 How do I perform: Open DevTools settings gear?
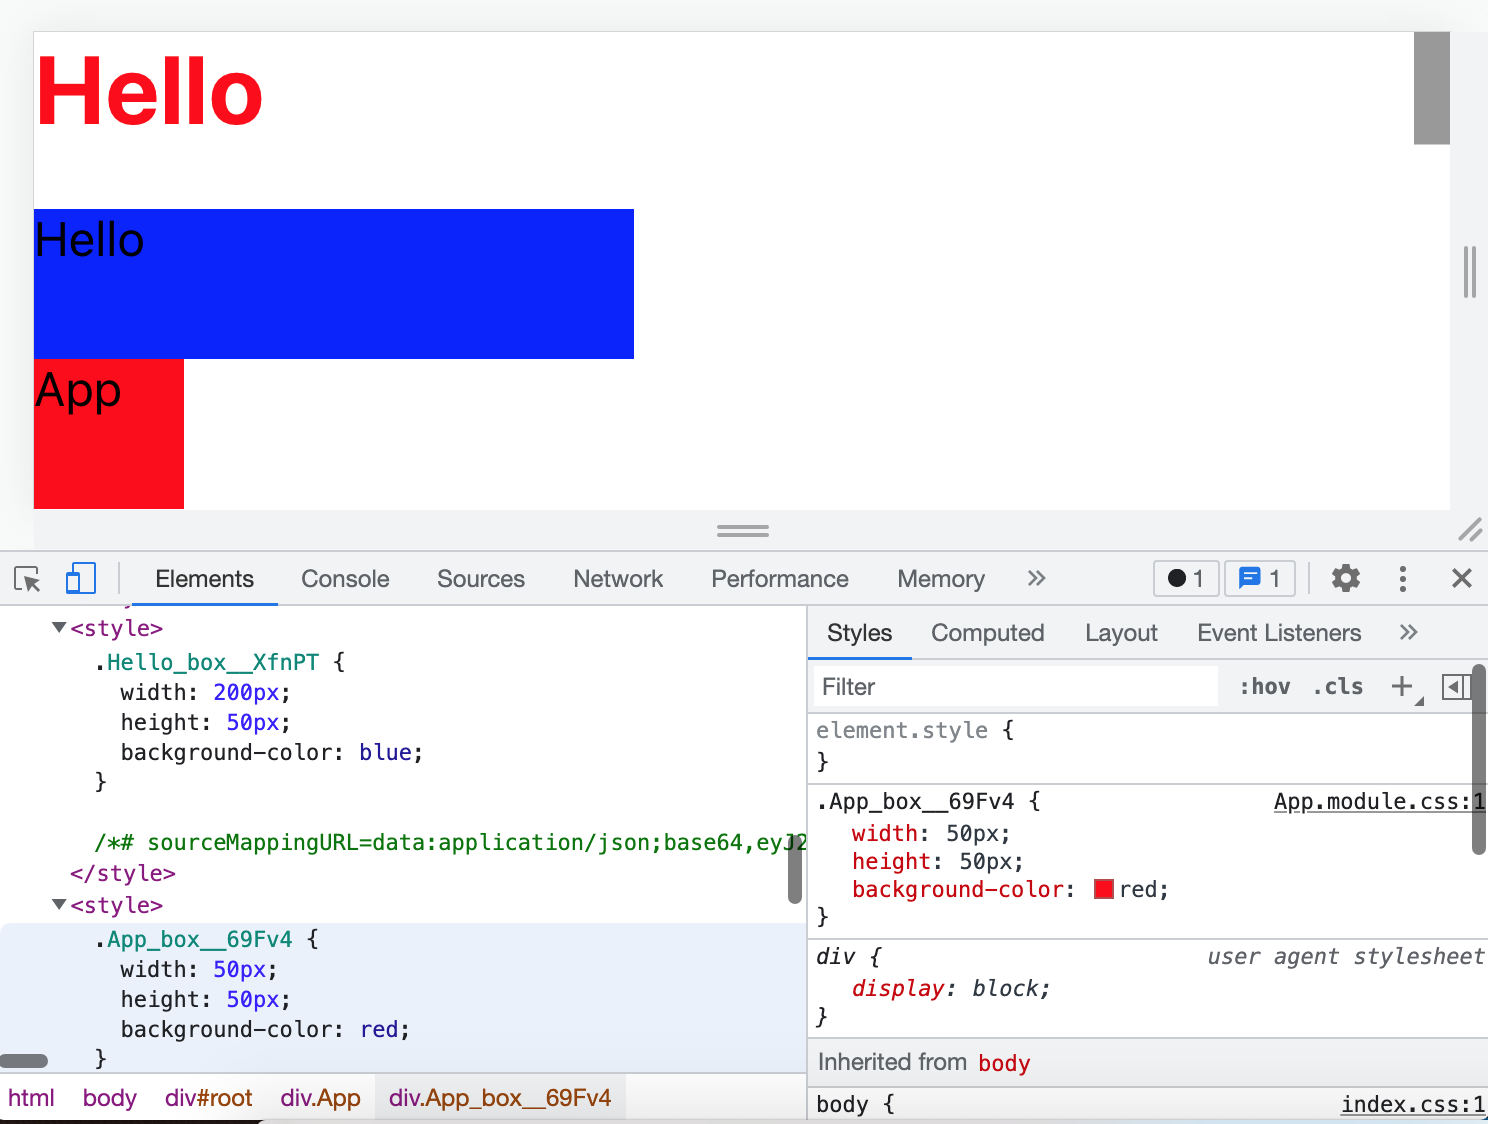click(1344, 578)
